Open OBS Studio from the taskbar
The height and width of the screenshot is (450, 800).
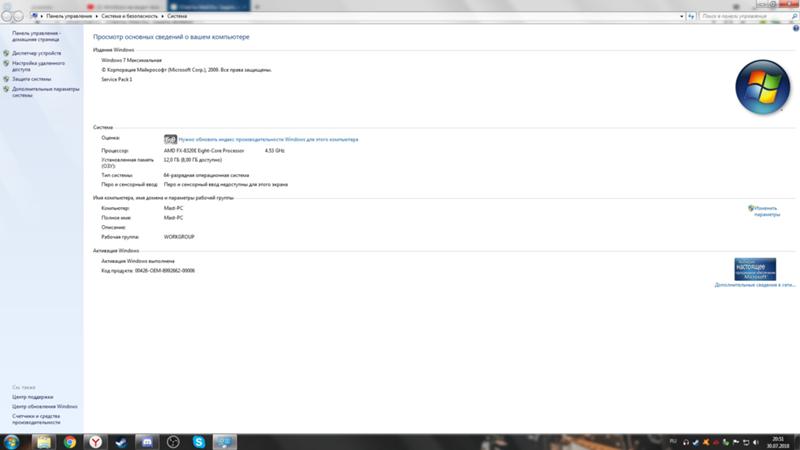[x=173, y=442]
